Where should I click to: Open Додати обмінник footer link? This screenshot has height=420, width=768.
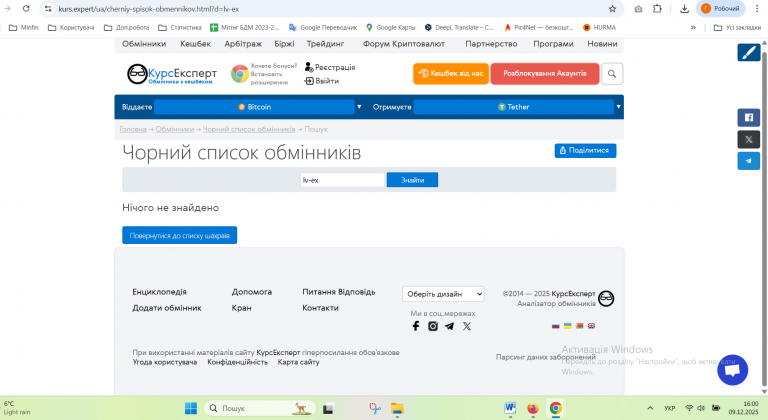pyautogui.click(x=167, y=308)
